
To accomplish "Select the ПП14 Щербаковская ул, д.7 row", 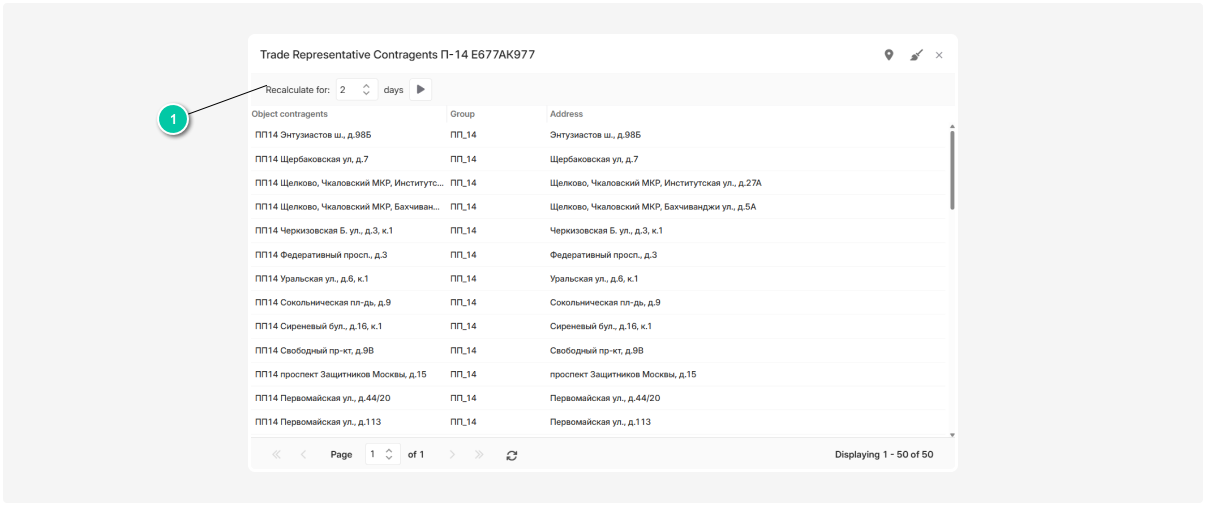I will coord(312,159).
